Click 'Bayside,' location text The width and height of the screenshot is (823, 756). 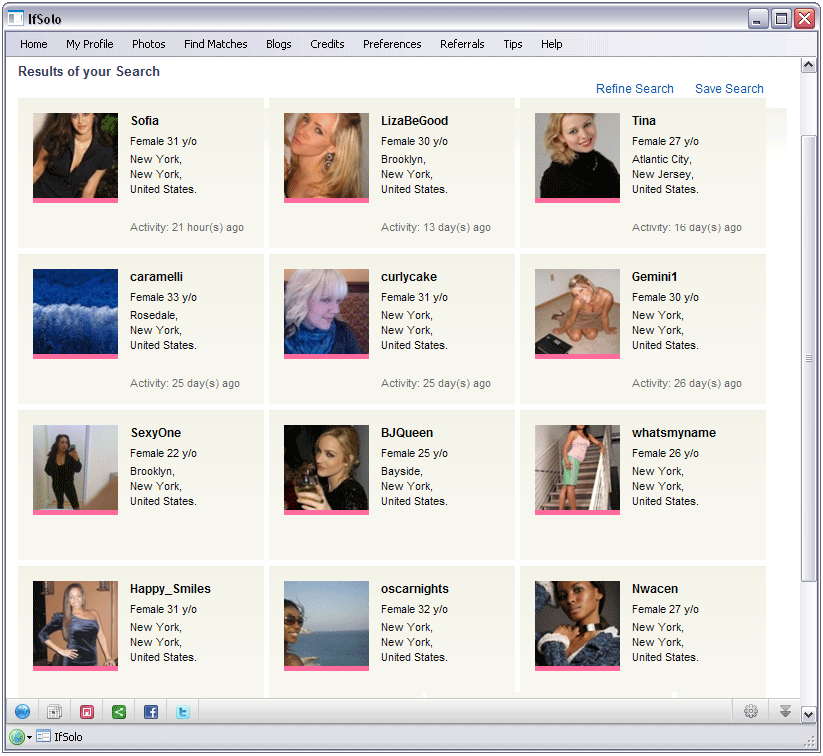(402, 471)
